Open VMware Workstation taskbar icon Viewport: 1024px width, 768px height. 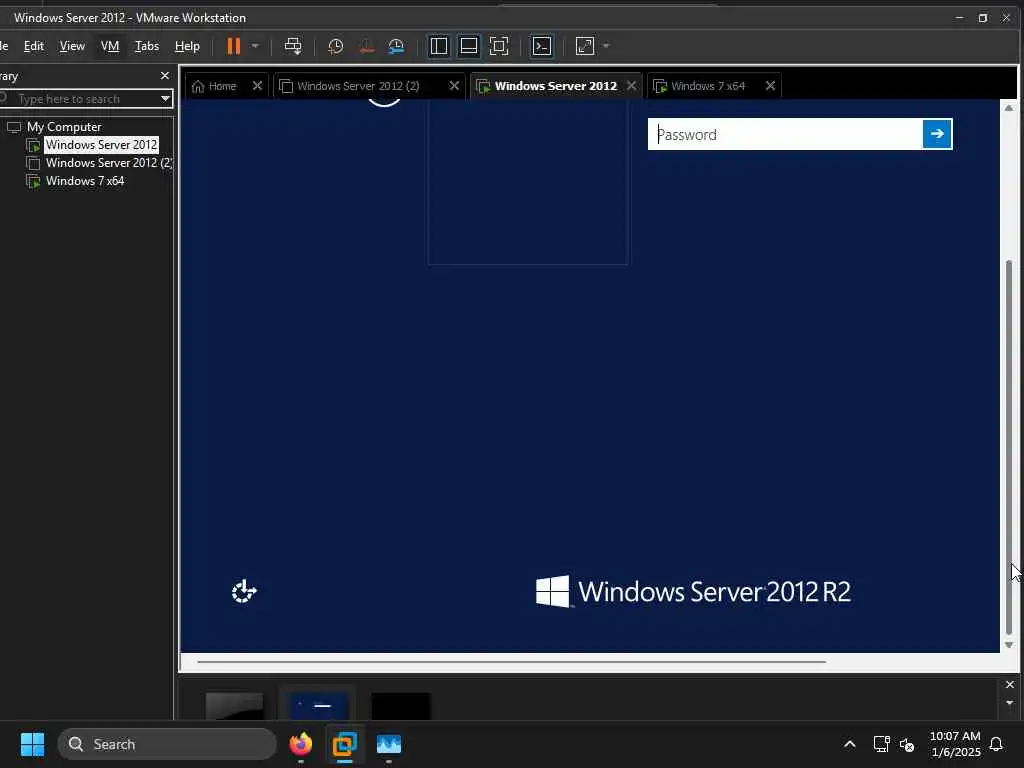[x=344, y=744]
